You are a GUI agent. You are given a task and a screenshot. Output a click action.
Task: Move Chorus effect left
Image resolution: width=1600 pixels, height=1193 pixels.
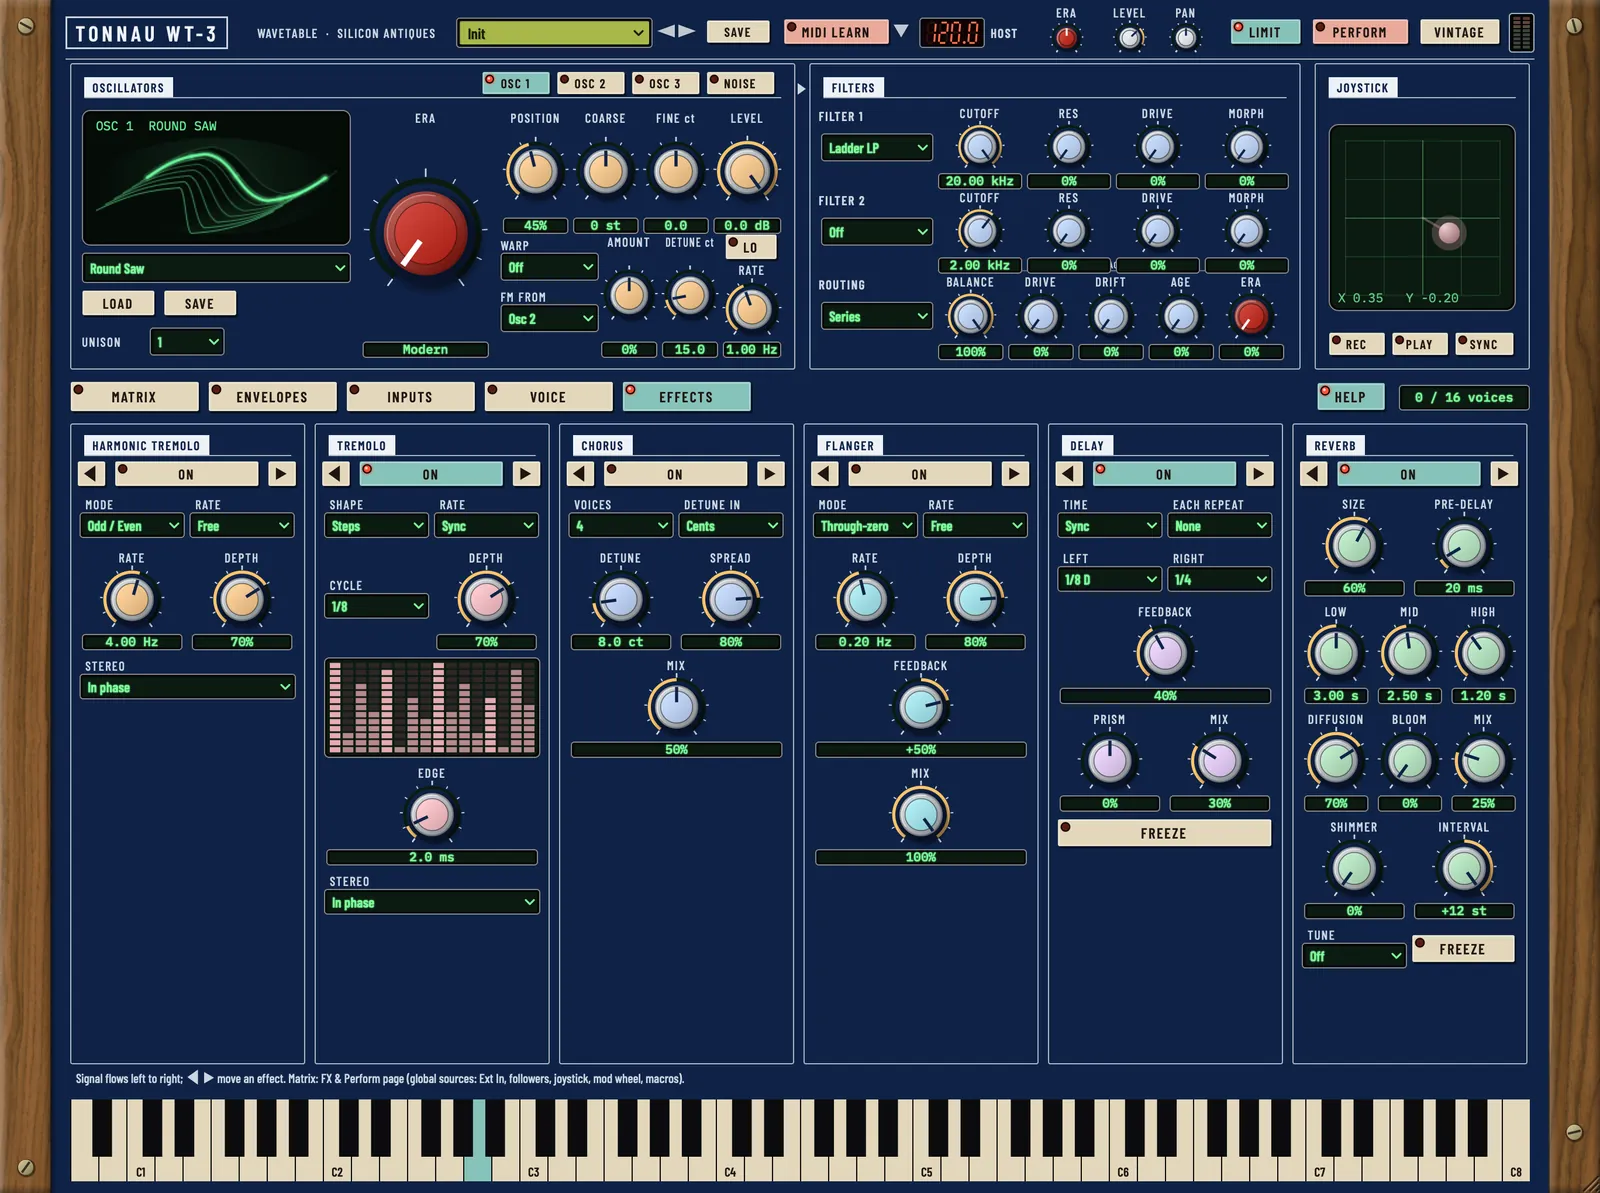click(x=581, y=474)
